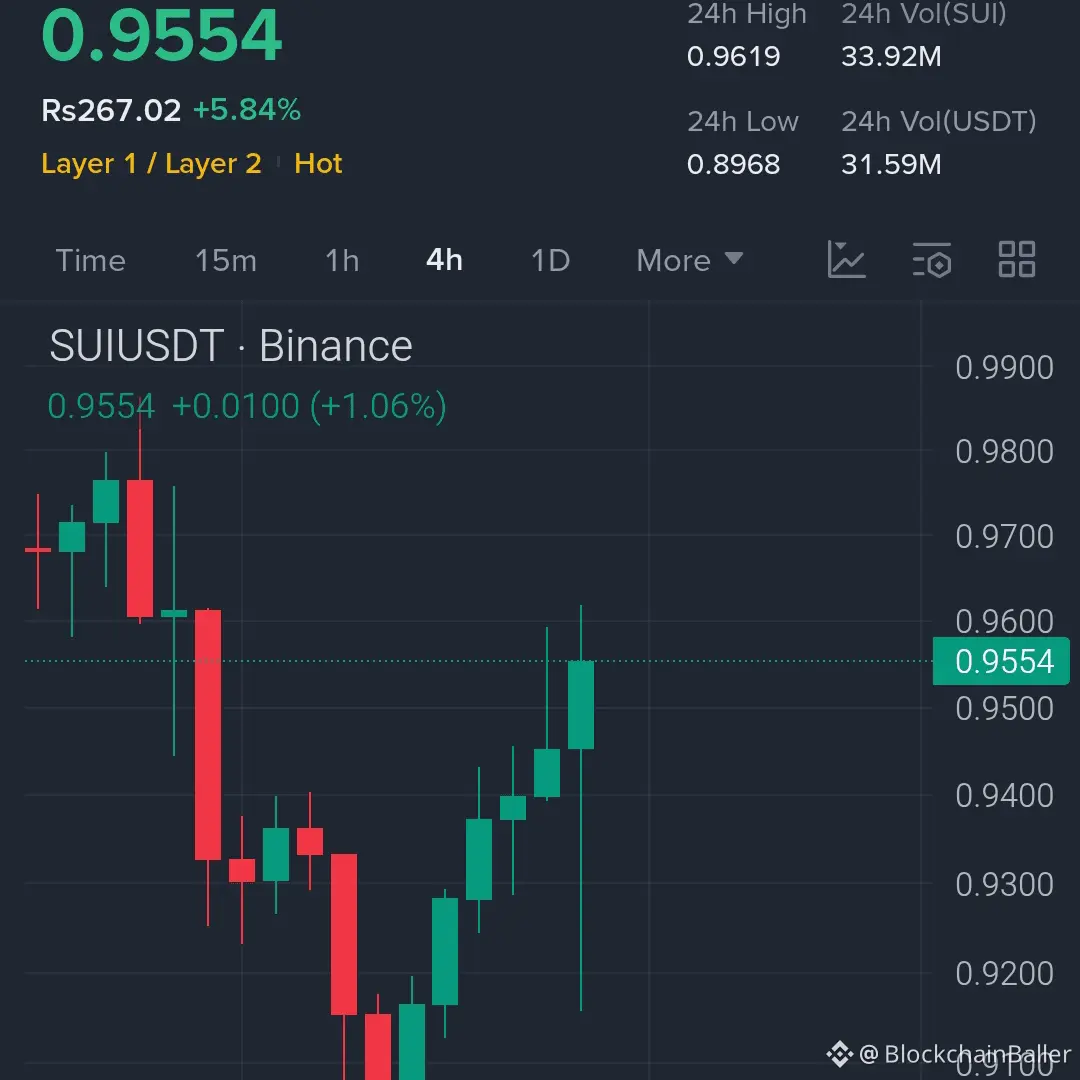Tap the large 0.9554 last price
Image resolution: width=1080 pixels, height=1080 pixels.
pos(162,36)
